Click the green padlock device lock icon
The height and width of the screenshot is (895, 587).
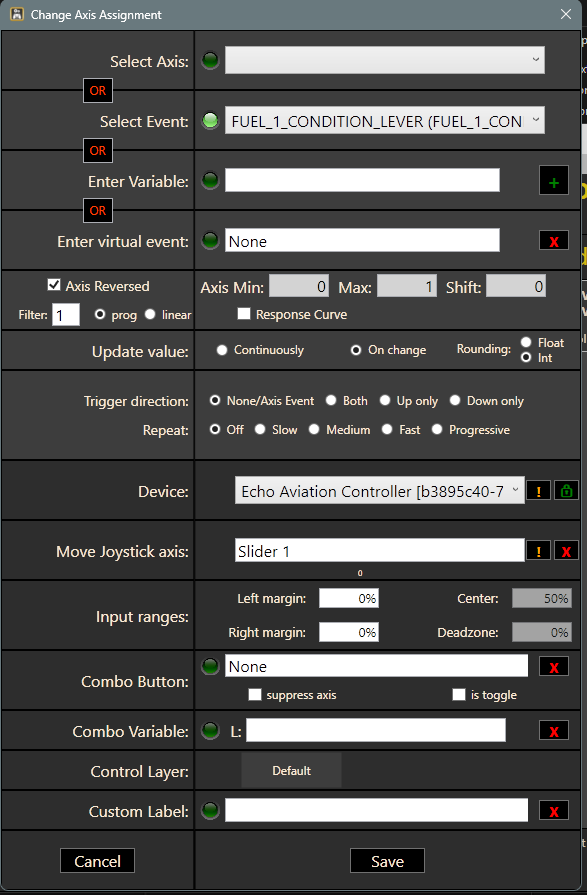click(566, 491)
